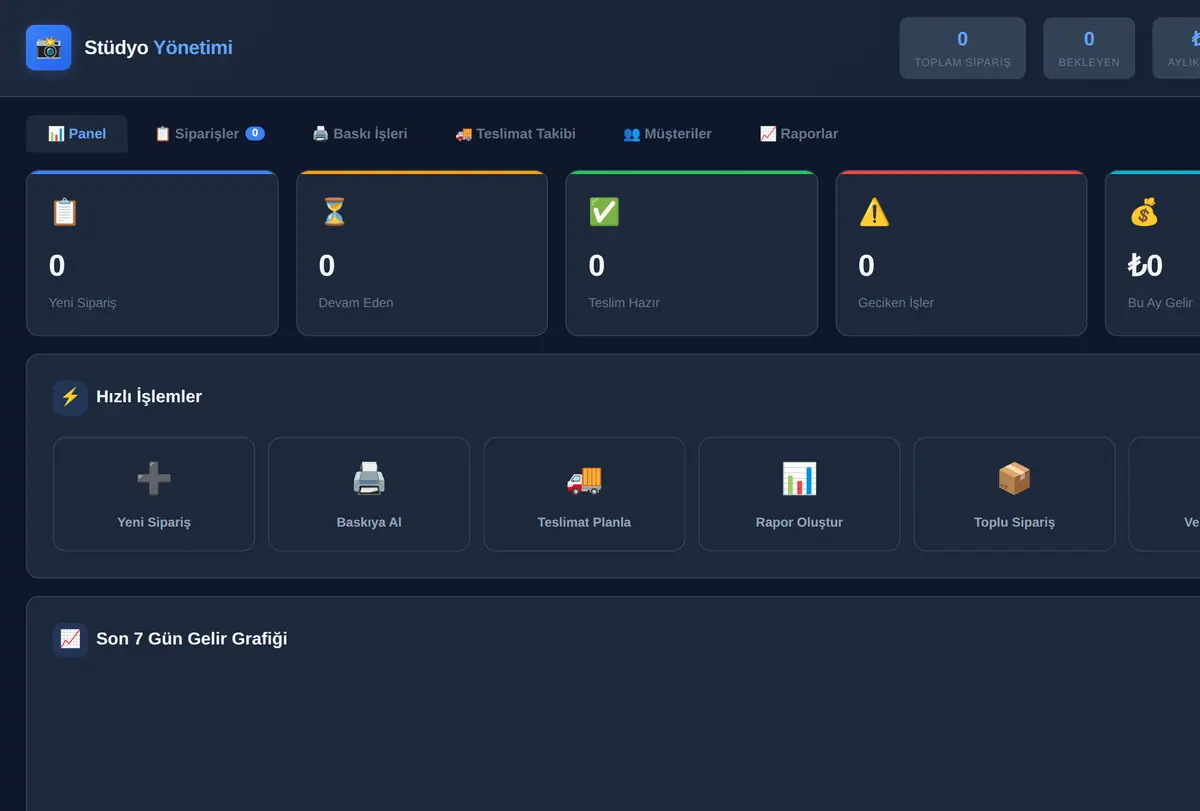Click the bar chart icon on Rapor Oluştur
The height and width of the screenshot is (811, 1200).
(799, 479)
